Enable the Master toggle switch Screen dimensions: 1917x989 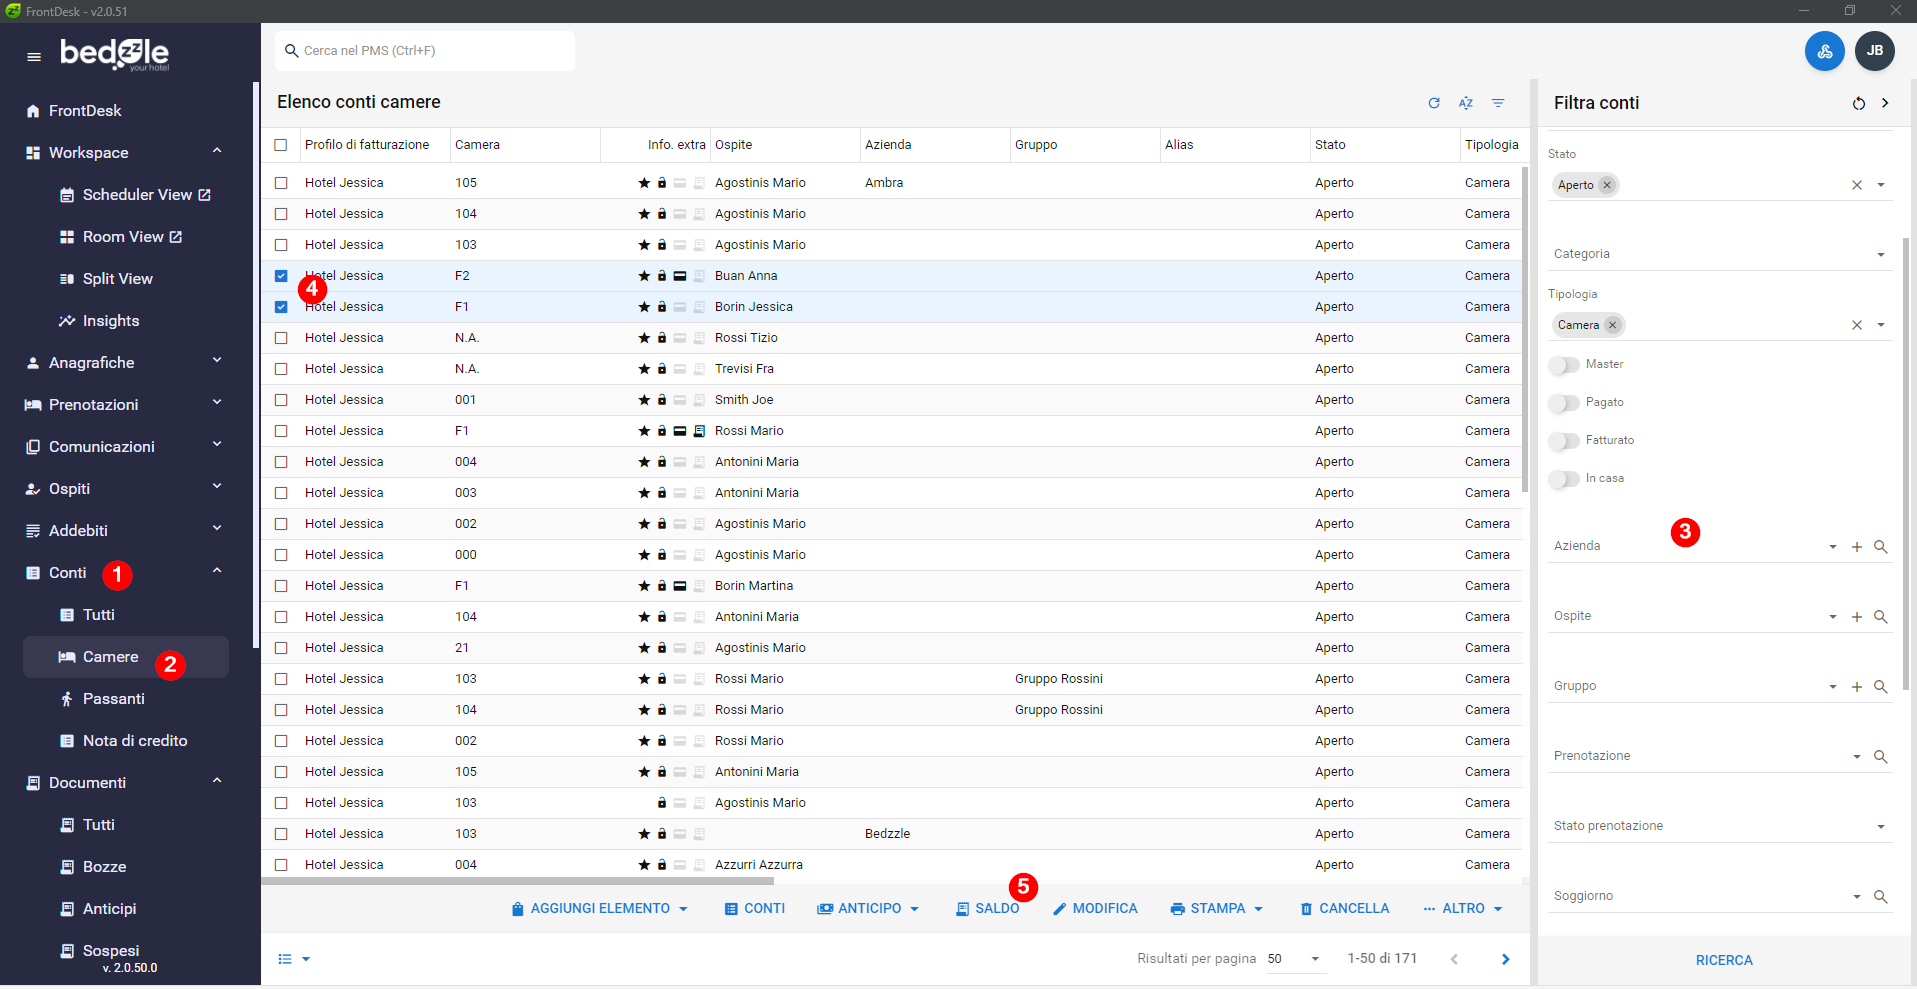[x=1564, y=365]
